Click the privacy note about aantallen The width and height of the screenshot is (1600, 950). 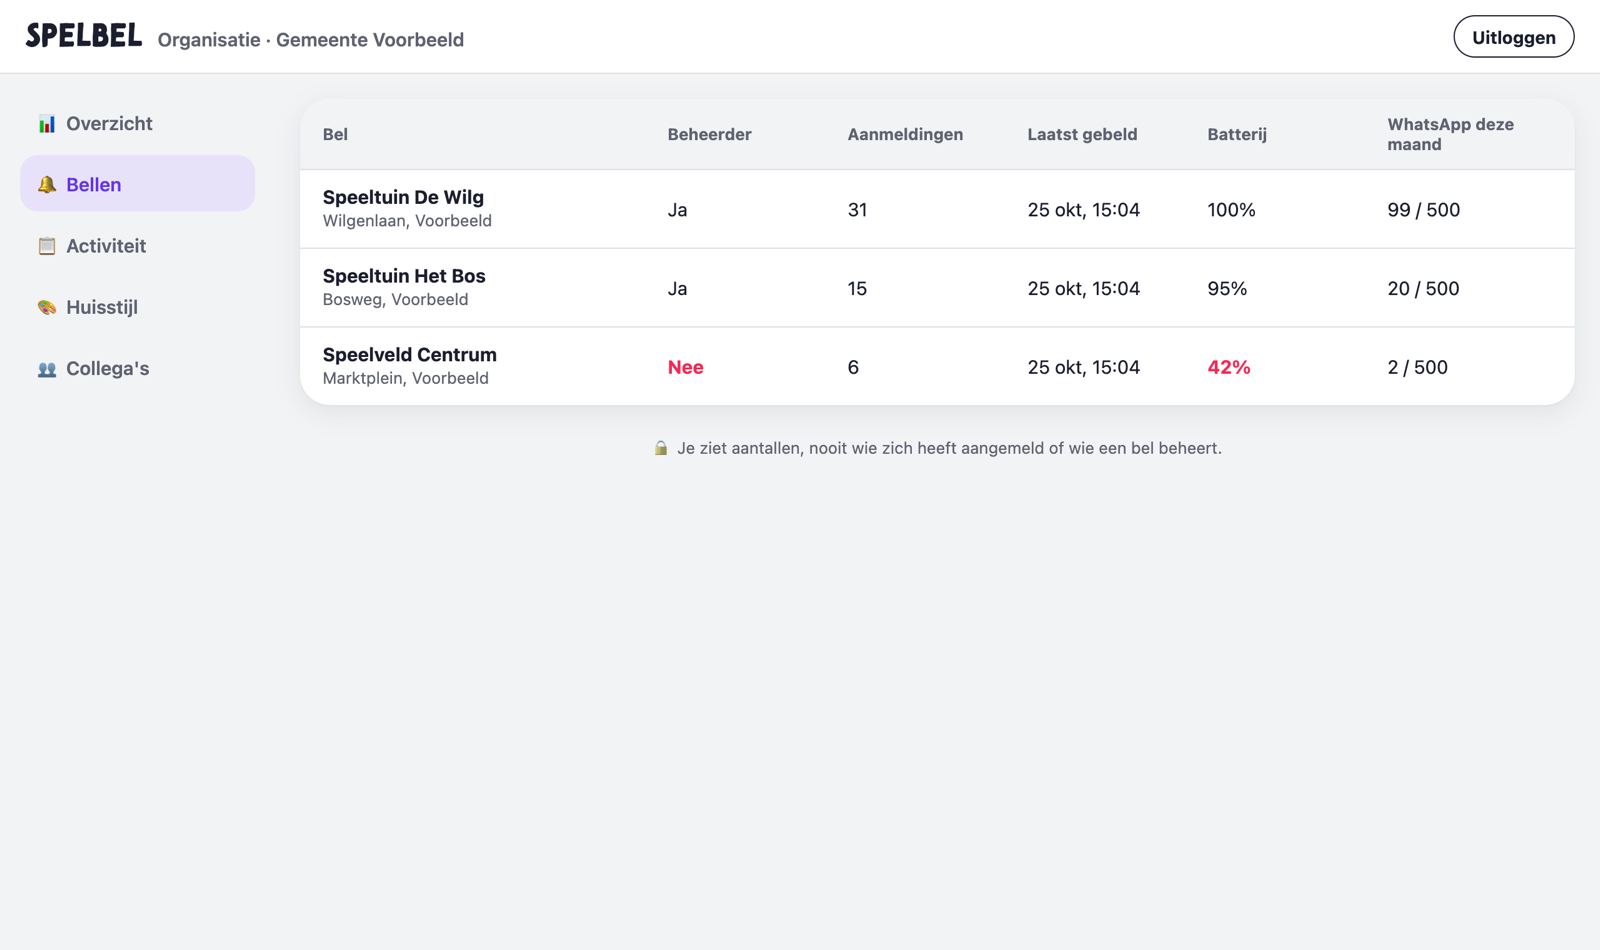[x=949, y=448]
